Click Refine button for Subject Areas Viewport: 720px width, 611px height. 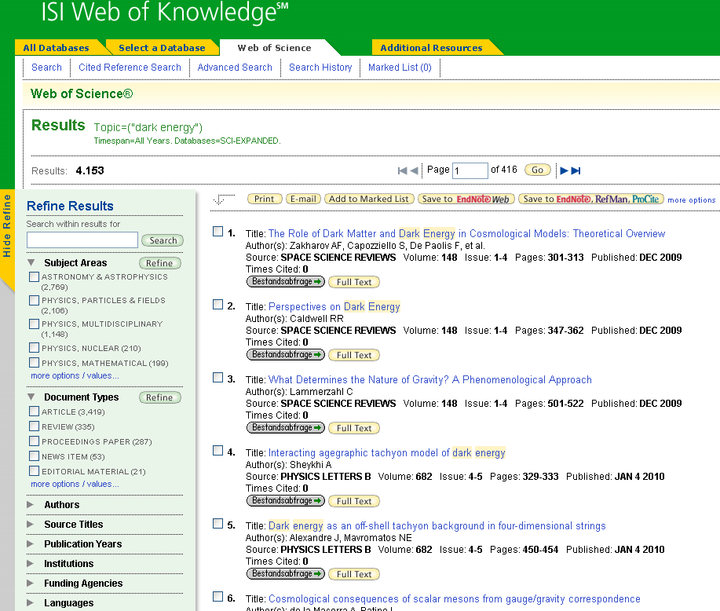160,263
